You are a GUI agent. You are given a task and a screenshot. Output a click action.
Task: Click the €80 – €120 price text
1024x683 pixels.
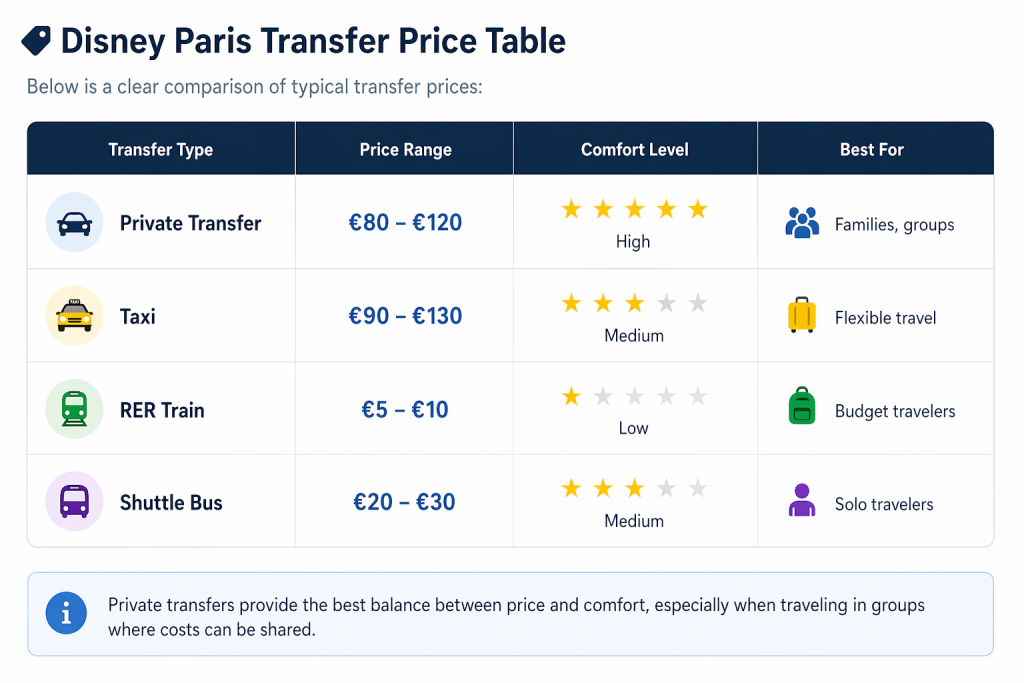(x=405, y=223)
